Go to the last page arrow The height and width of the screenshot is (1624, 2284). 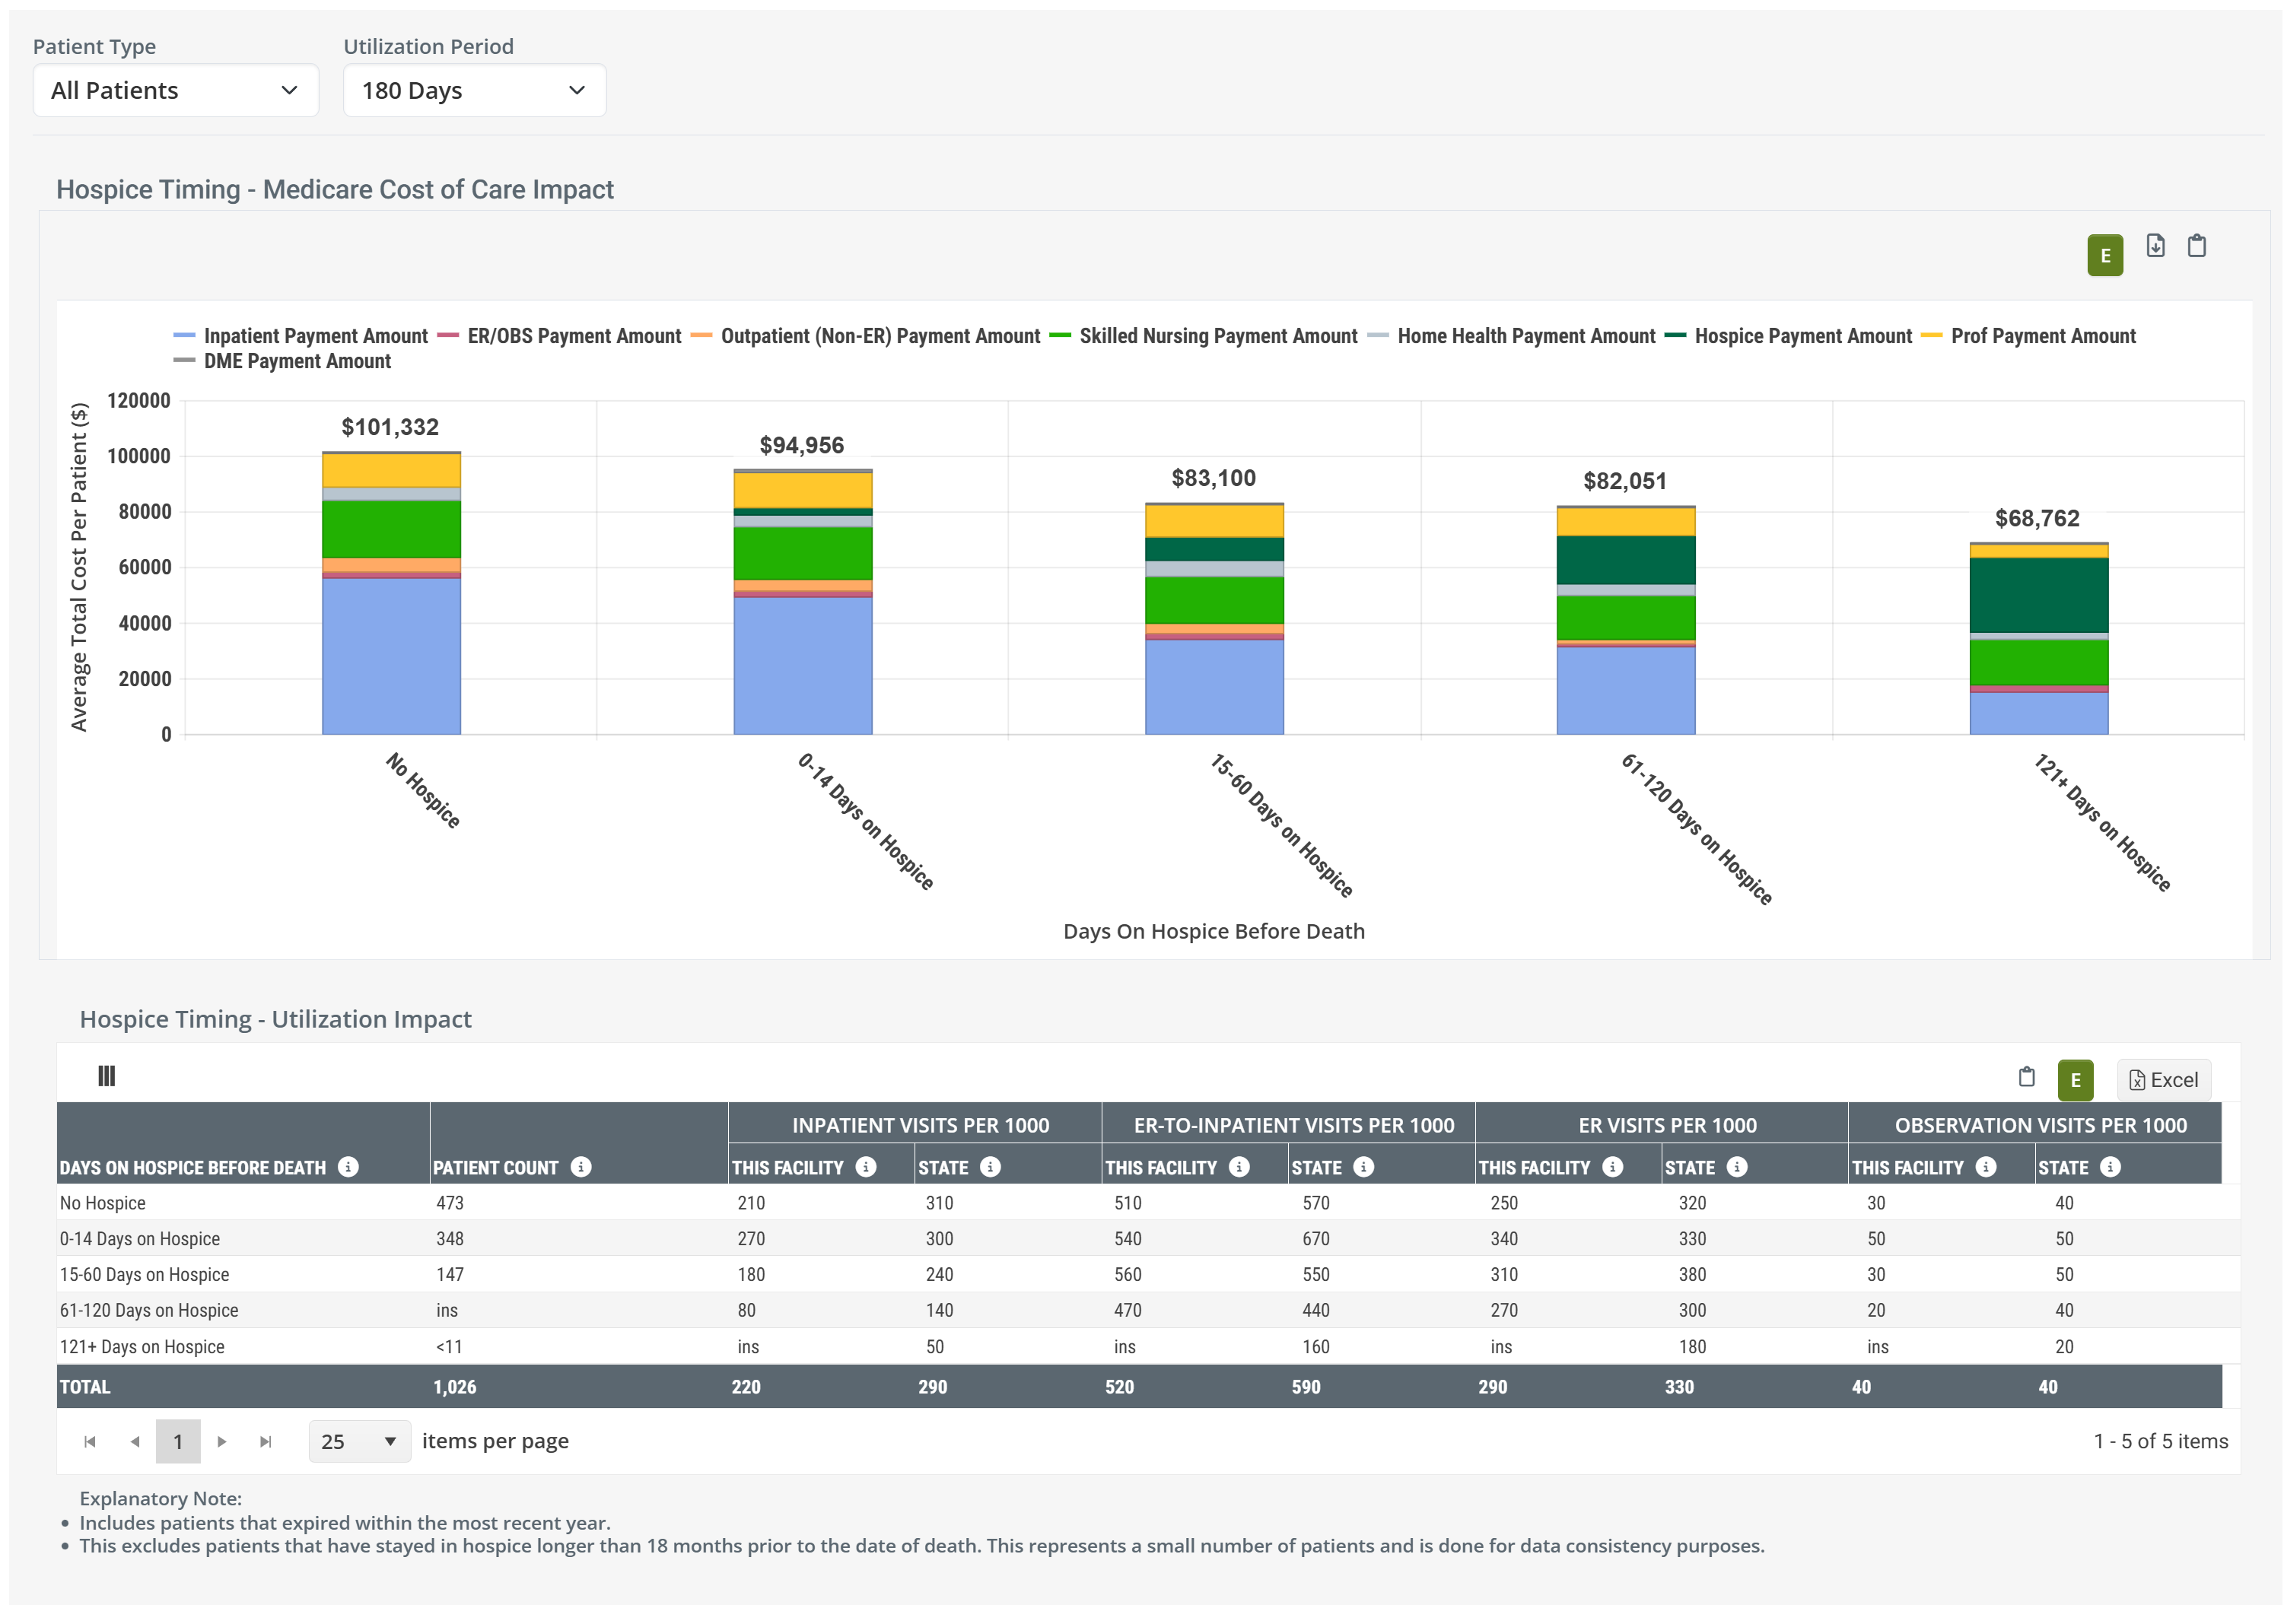pos(265,1441)
